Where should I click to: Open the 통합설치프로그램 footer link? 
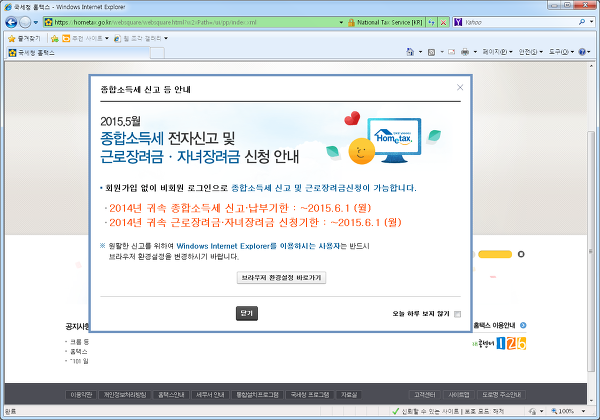tap(258, 395)
